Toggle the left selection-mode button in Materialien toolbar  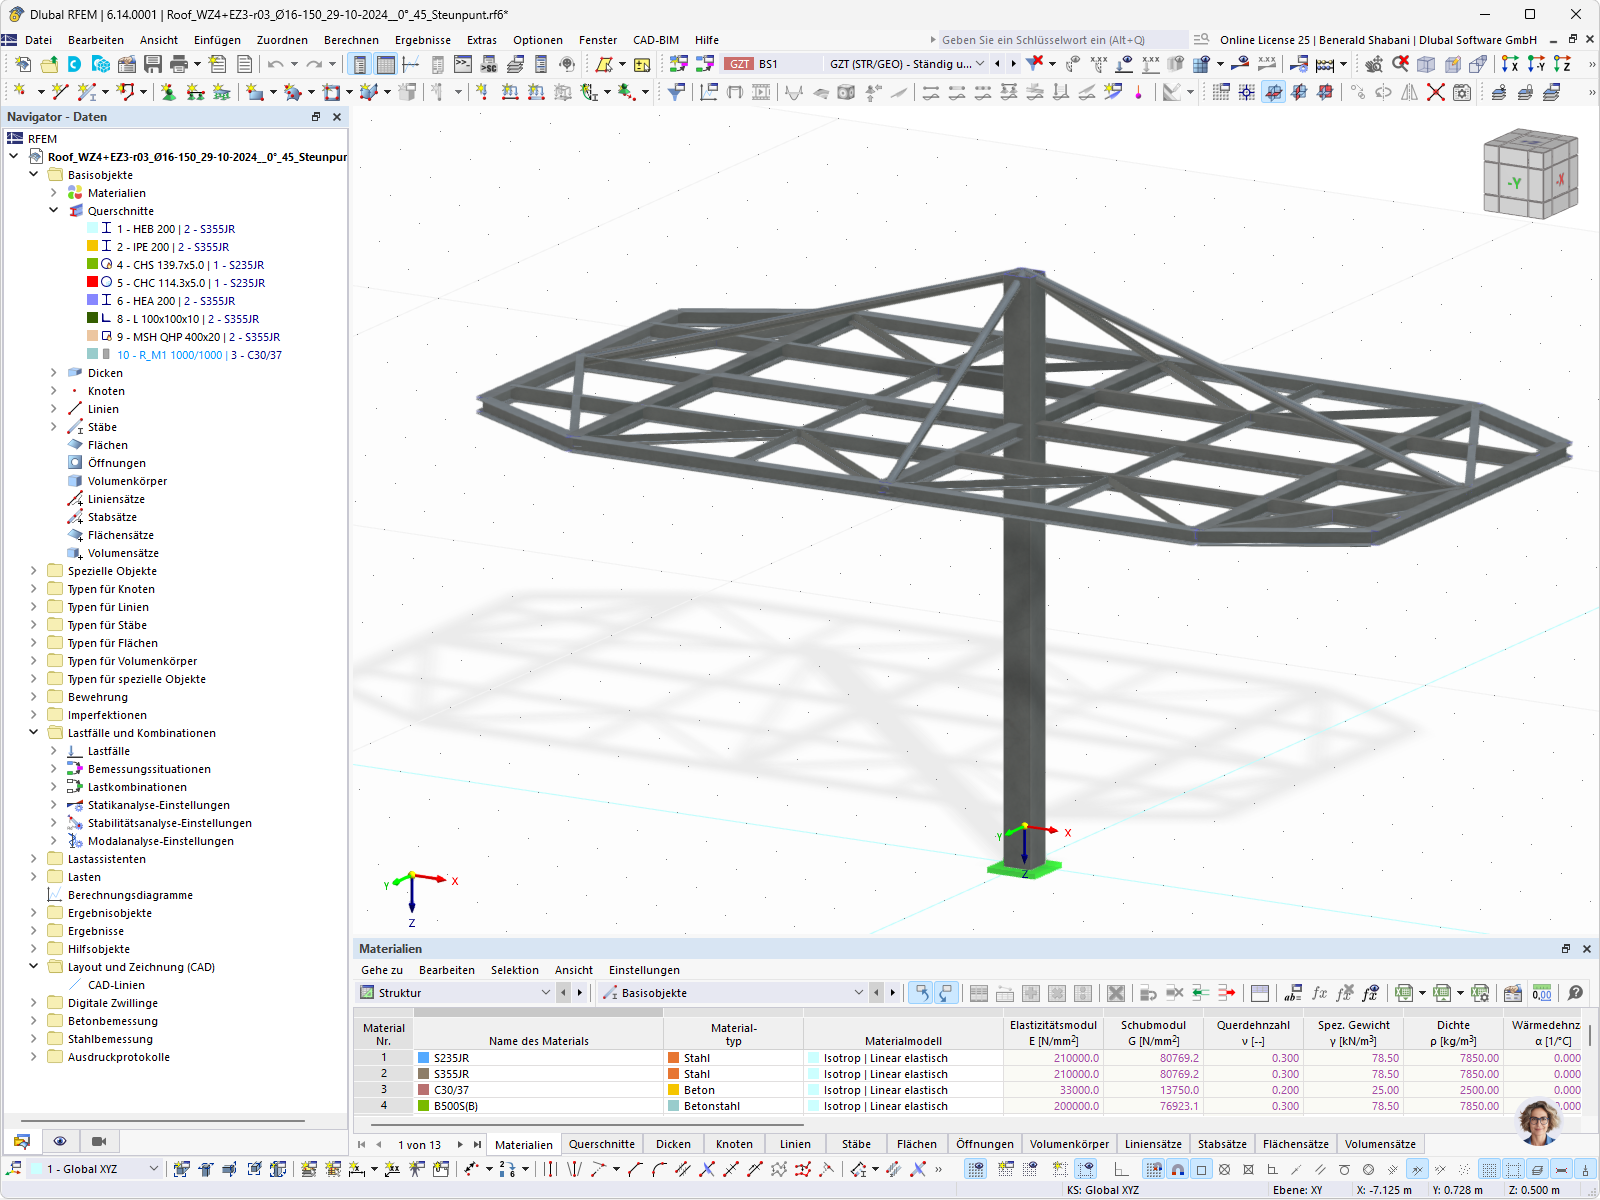920,992
